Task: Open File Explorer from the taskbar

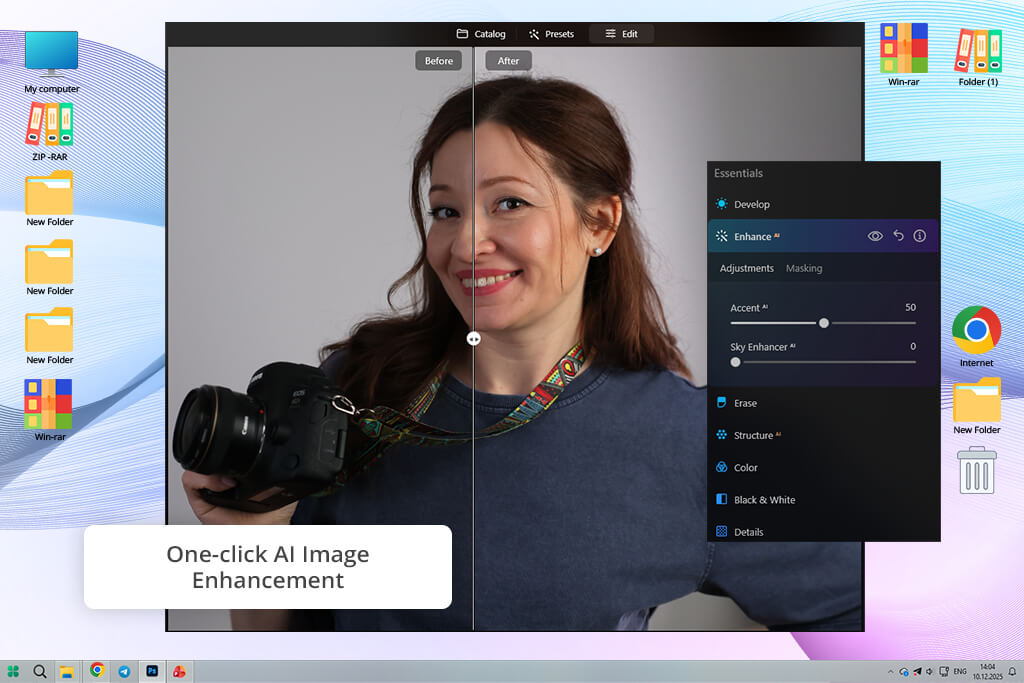Action: [67, 671]
